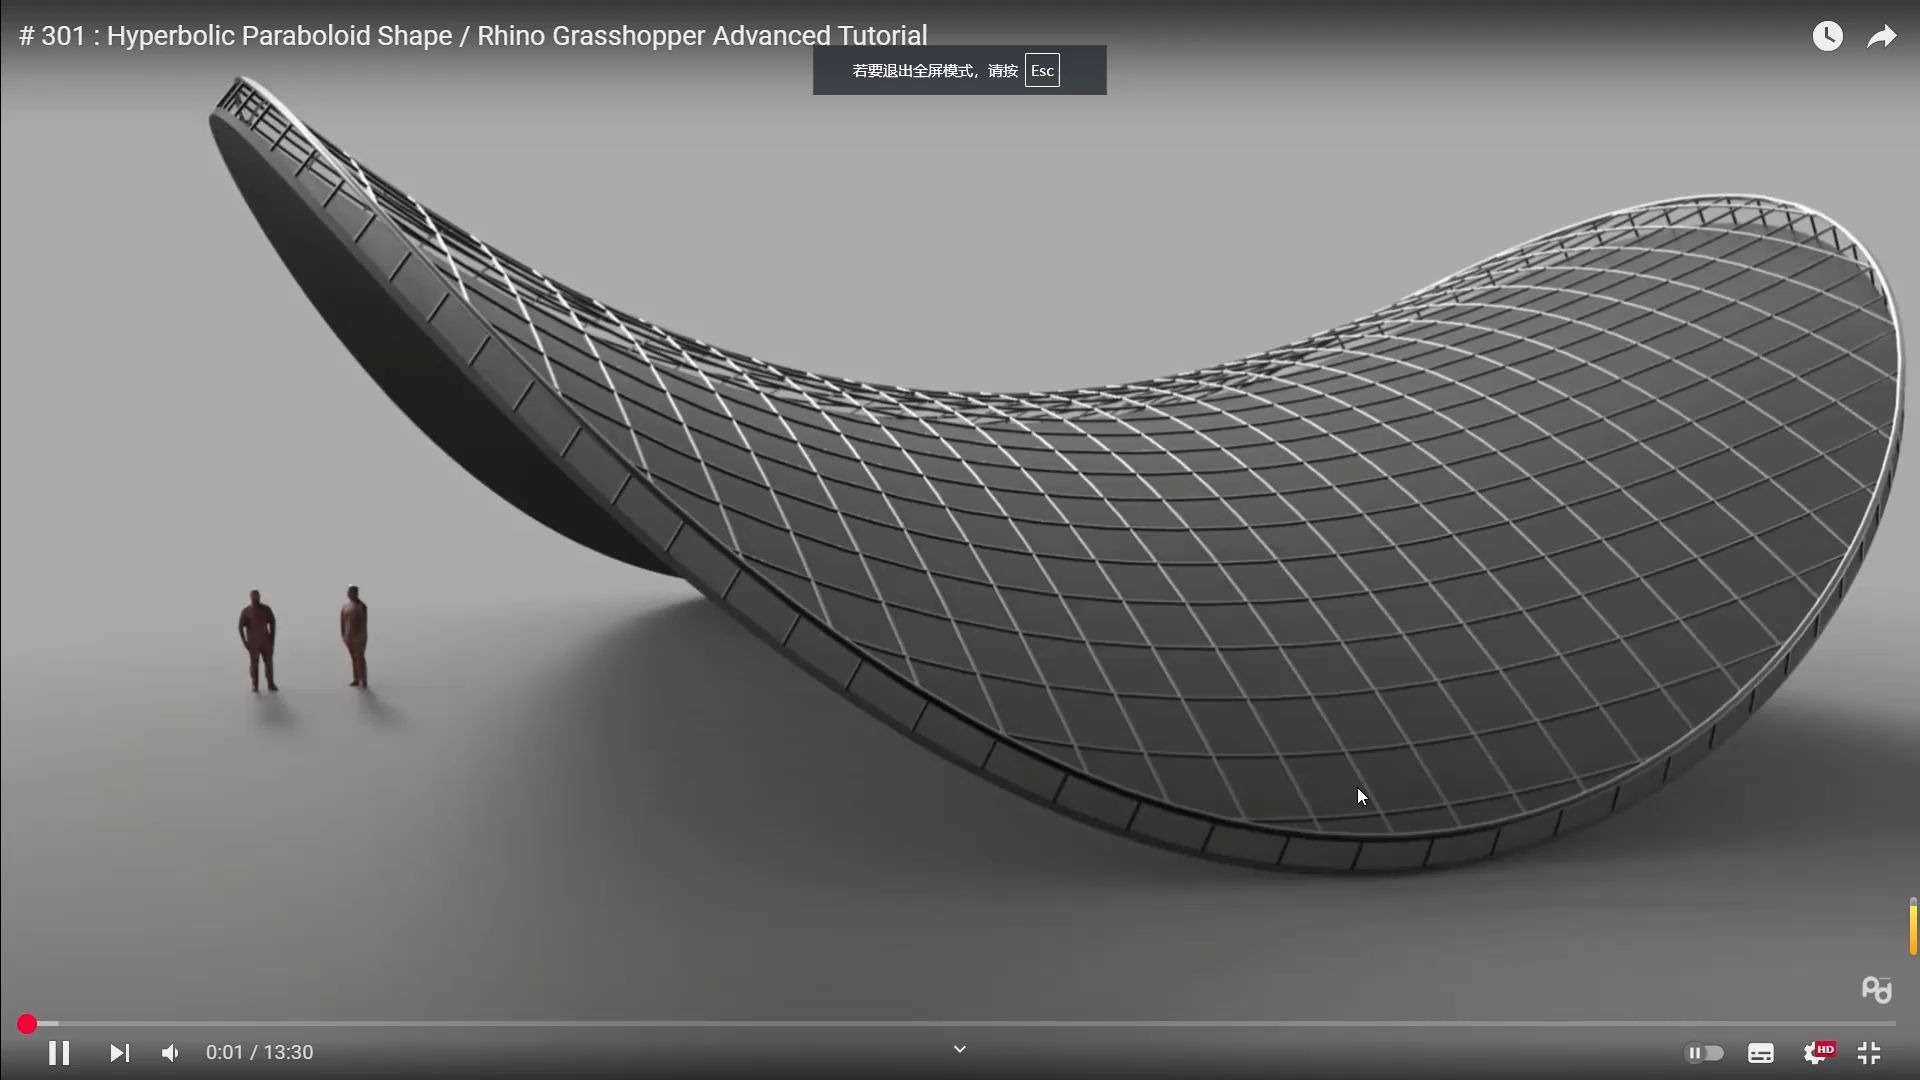Viewport: 1920px width, 1080px height.
Task: Toggle subtitles/closed captions
Action: [x=1760, y=1053]
